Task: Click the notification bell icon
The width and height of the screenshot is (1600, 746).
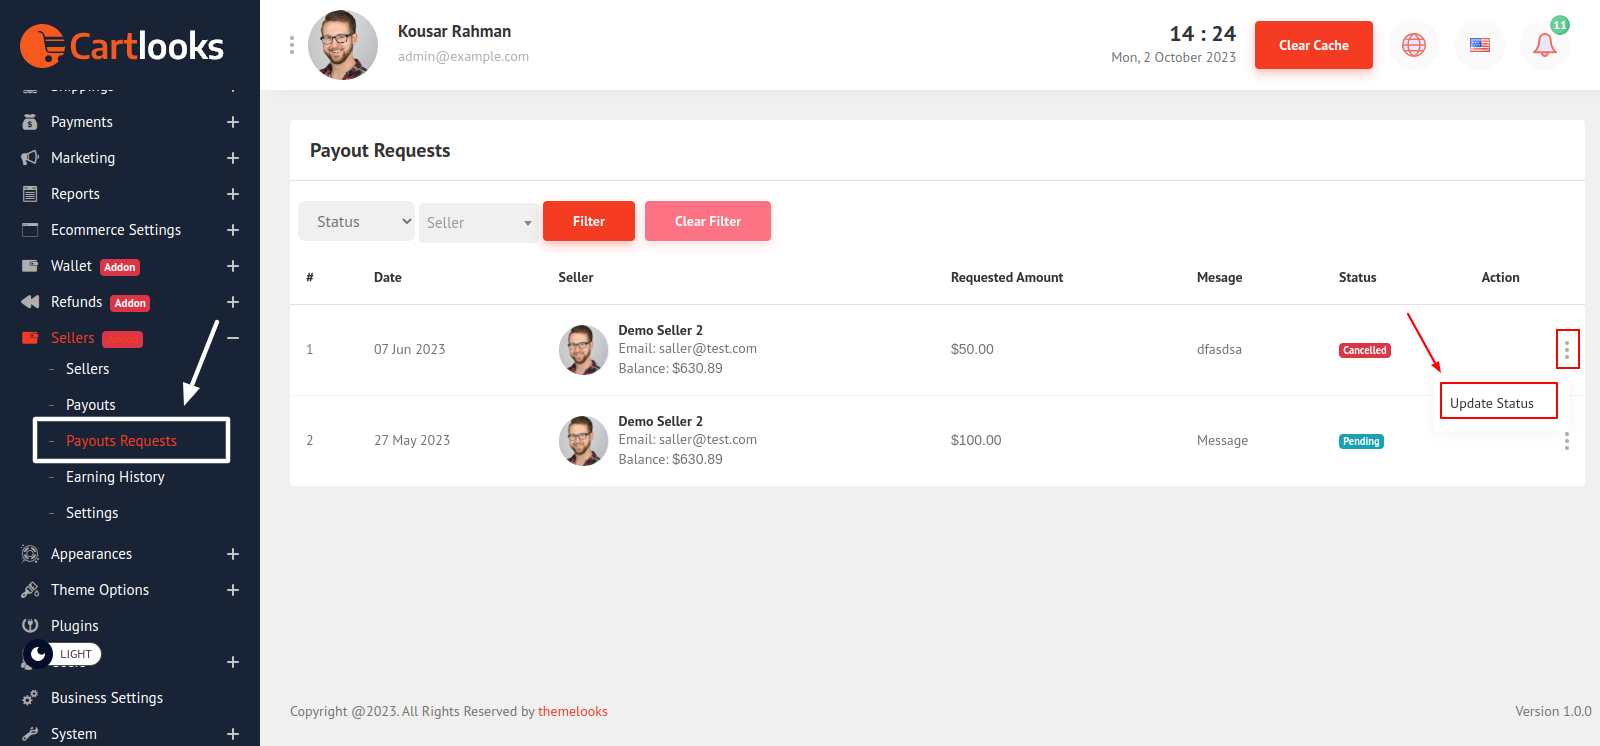Action: [1544, 45]
